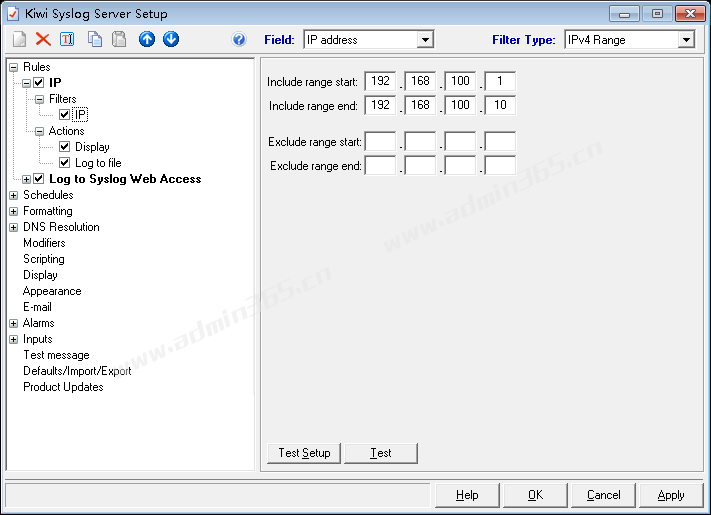Click the red X Delete icon
The height and width of the screenshot is (515, 711).
[43, 39]
